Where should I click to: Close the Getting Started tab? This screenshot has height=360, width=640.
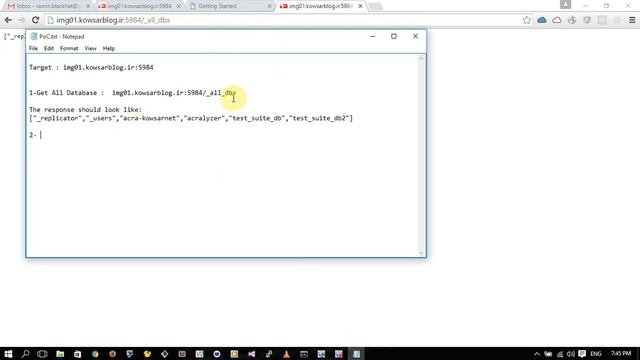pos(269,6)
